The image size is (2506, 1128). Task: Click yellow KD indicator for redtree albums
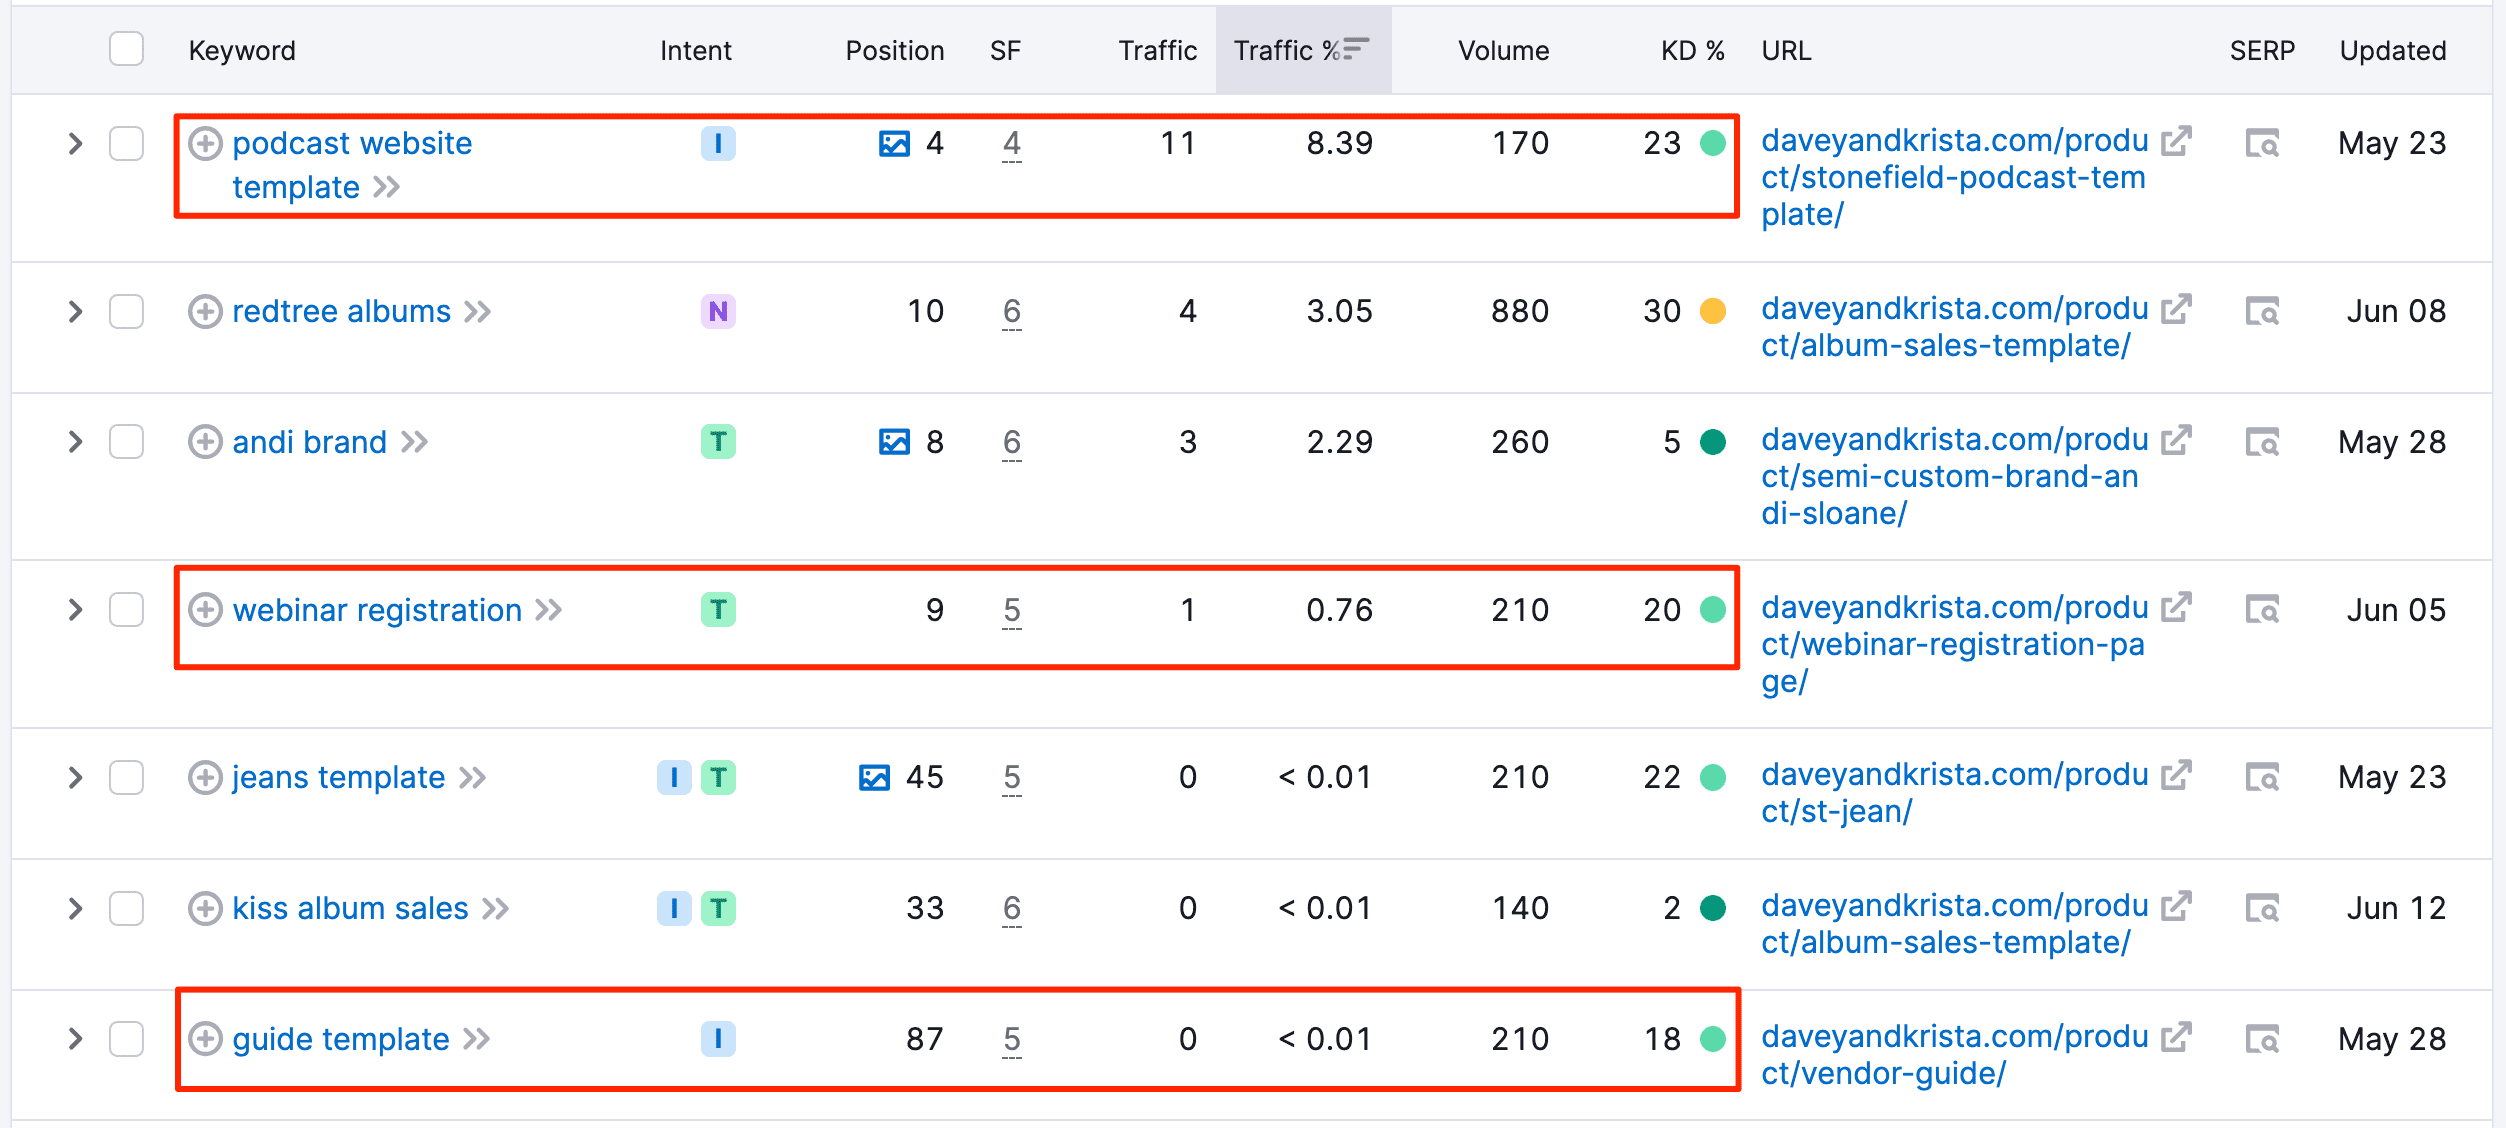click(x=1714, y=312)
